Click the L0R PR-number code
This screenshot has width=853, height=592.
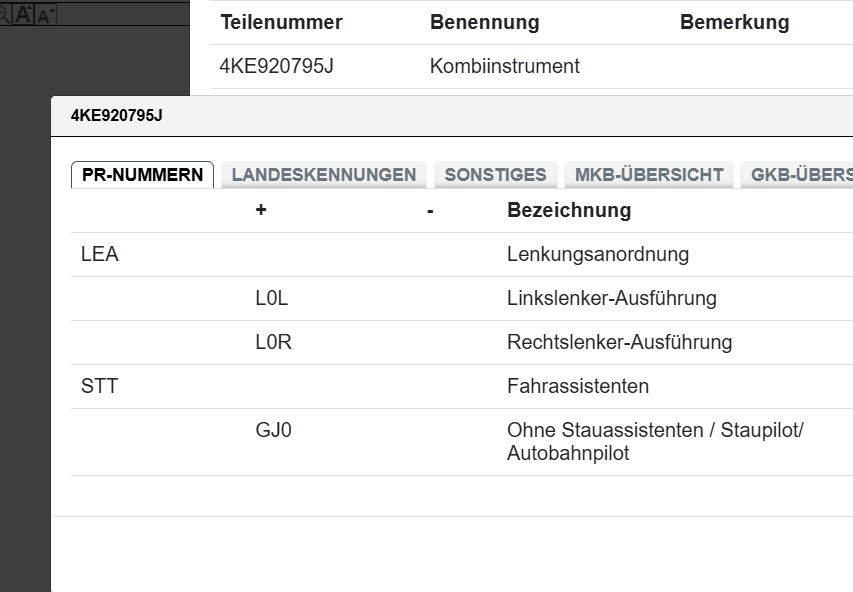(x=273, y=343)
